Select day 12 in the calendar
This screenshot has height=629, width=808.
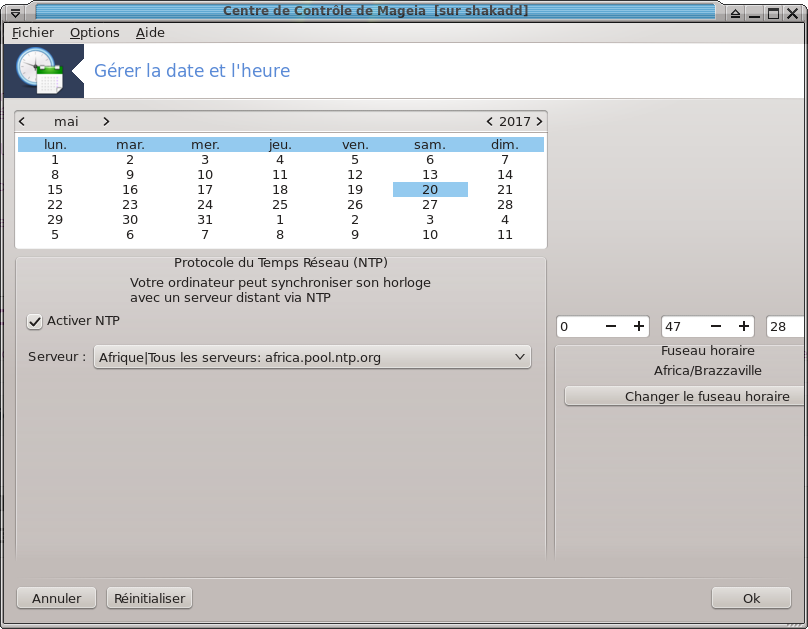point(355,175)
